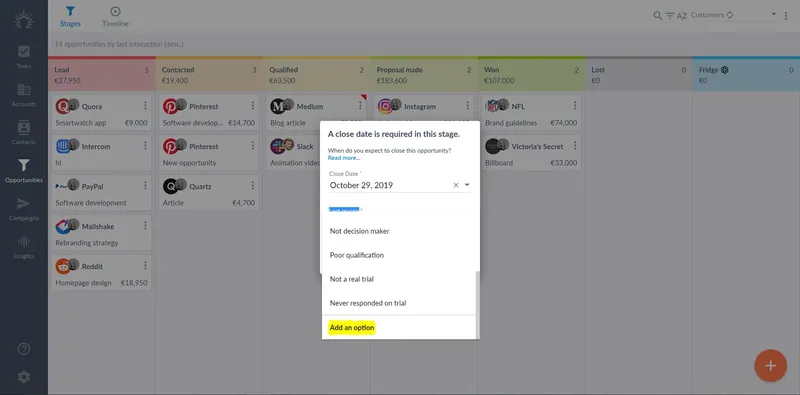Click the Fridge stage header
This screenshot has height=395, width=800.
click(746, 75)
